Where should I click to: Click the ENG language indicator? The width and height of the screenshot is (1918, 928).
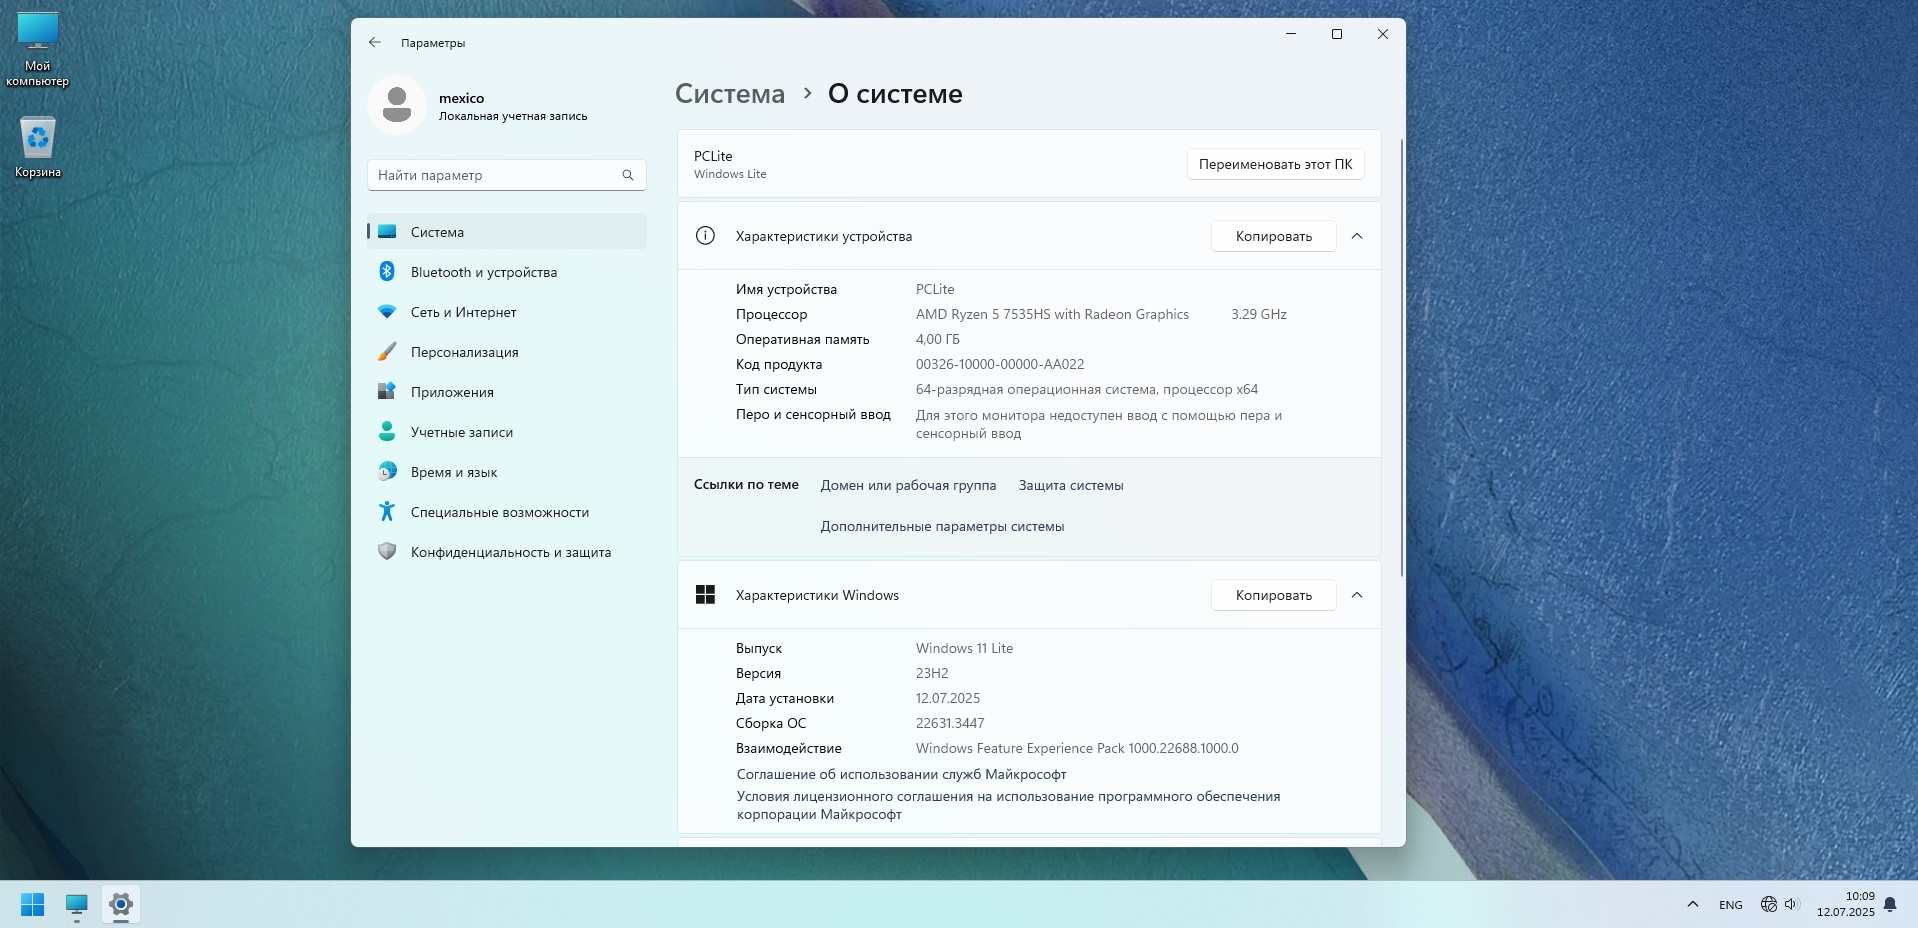coord(1730,905)
